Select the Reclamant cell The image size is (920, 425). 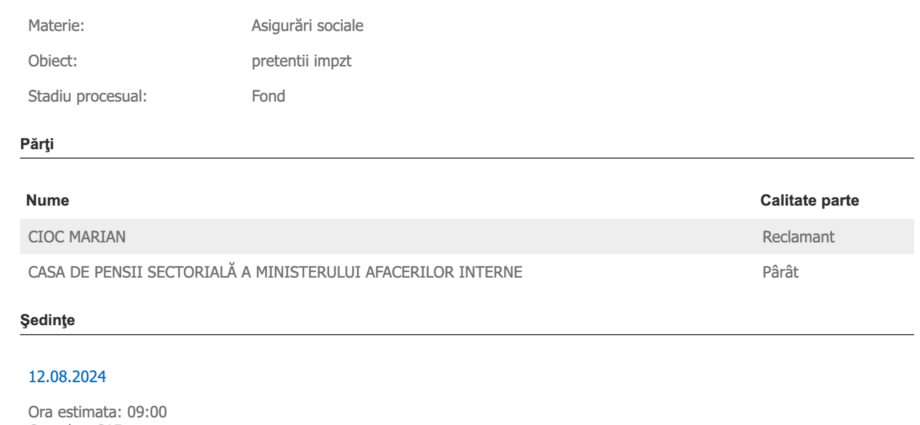coord(798,237)
